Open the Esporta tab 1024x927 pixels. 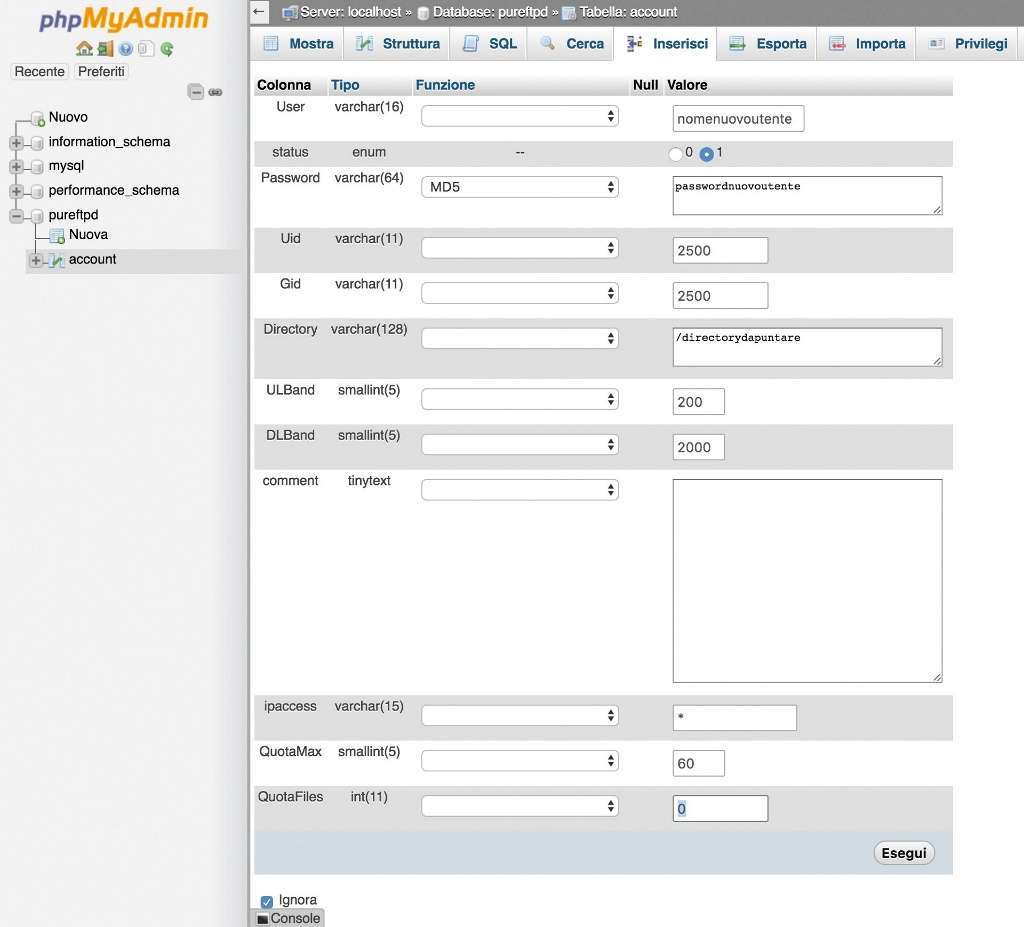[768, 44]
